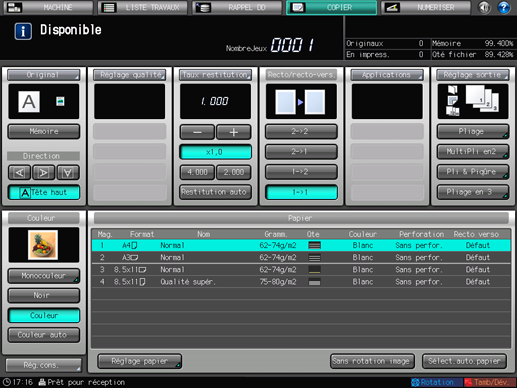Select tray 1 A4 paper row

point(301,245)
